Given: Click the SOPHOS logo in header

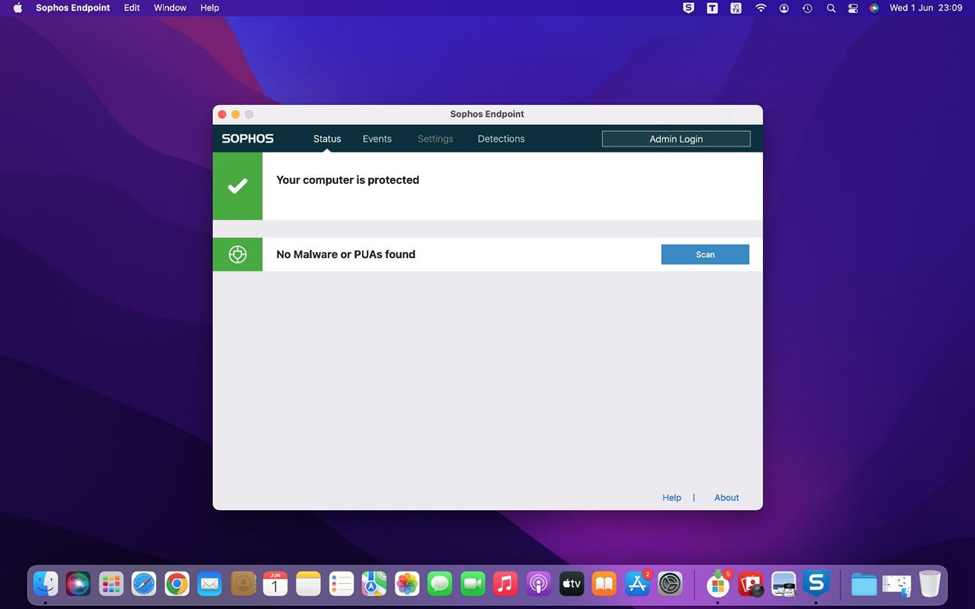Looking at the screenshot, I should tap(247, 139).
